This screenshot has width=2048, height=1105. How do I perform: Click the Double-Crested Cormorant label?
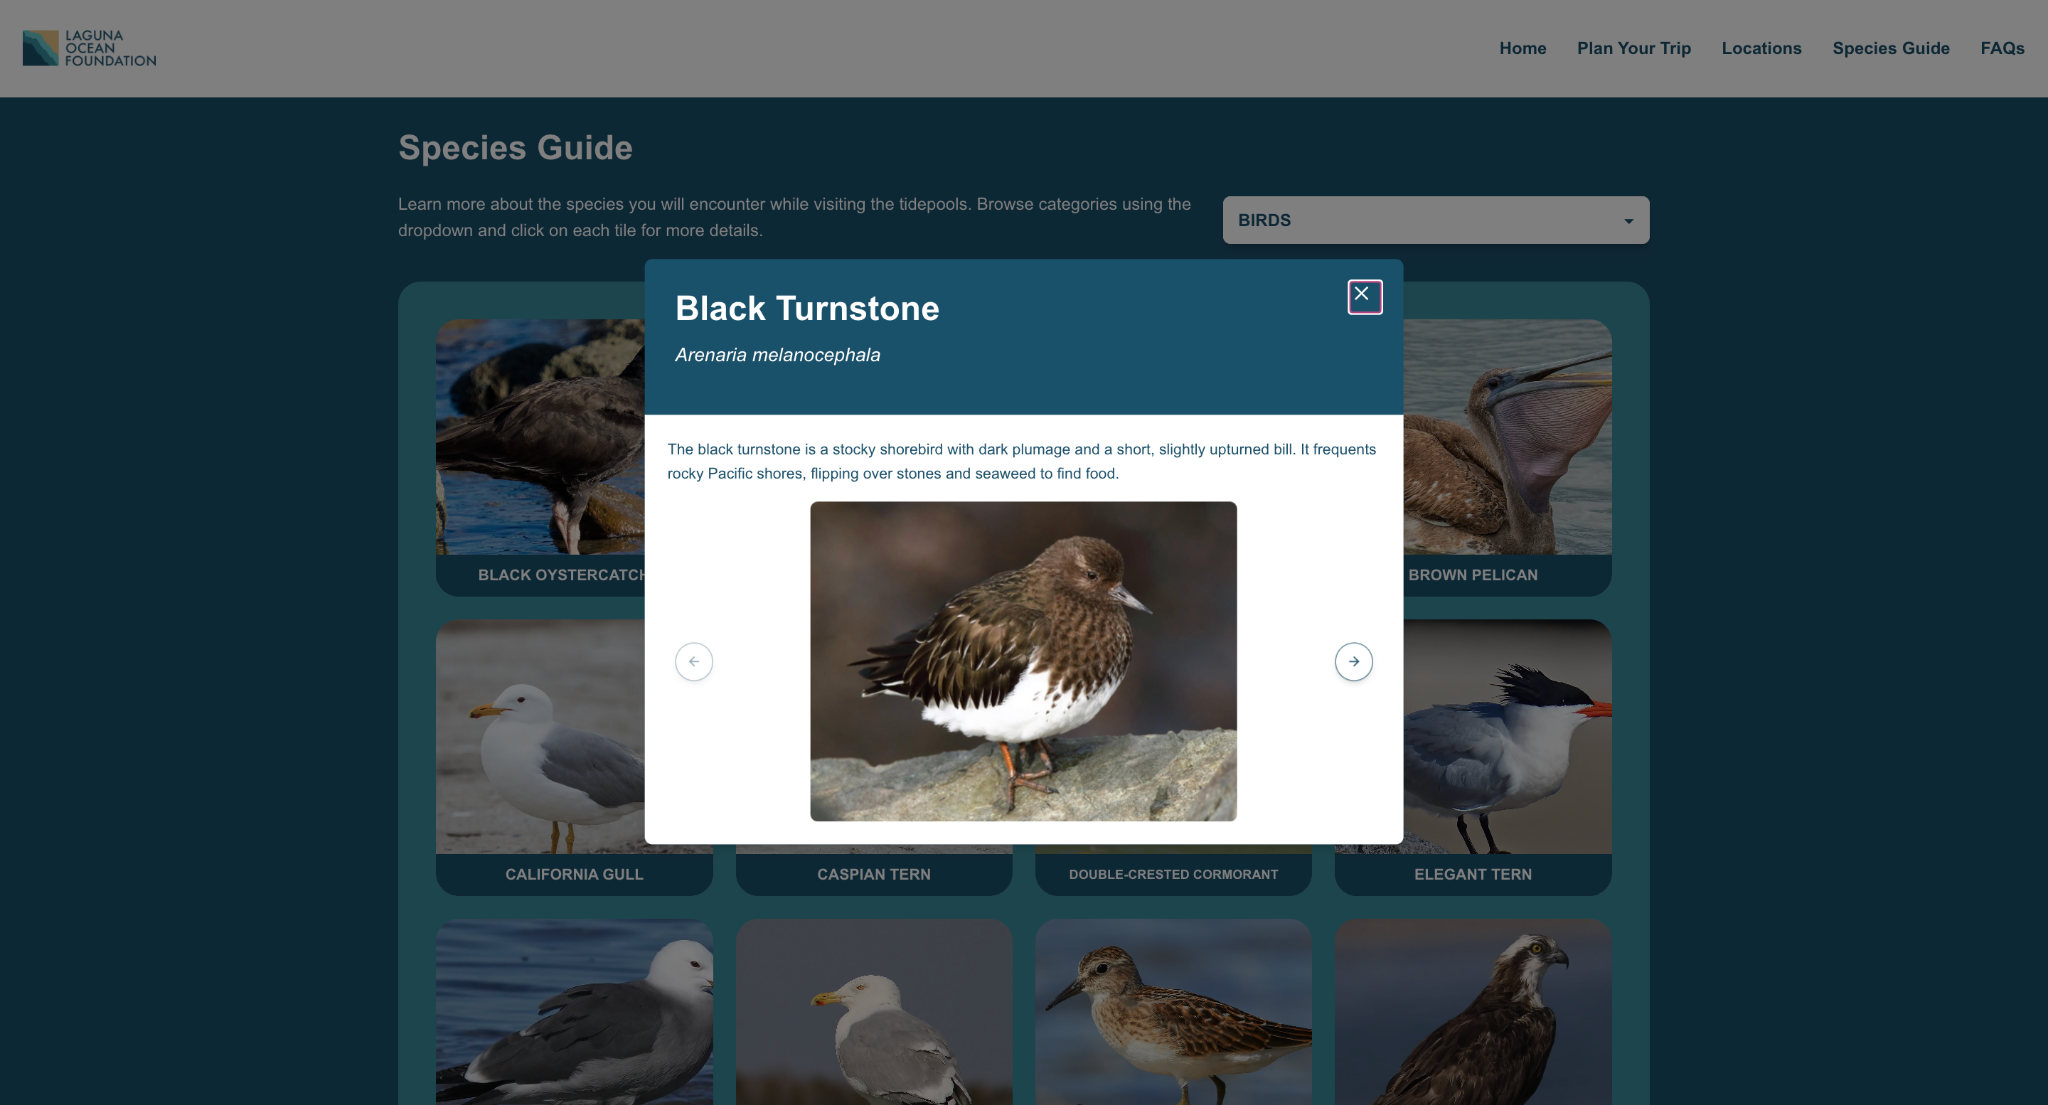pos(1173,874)
